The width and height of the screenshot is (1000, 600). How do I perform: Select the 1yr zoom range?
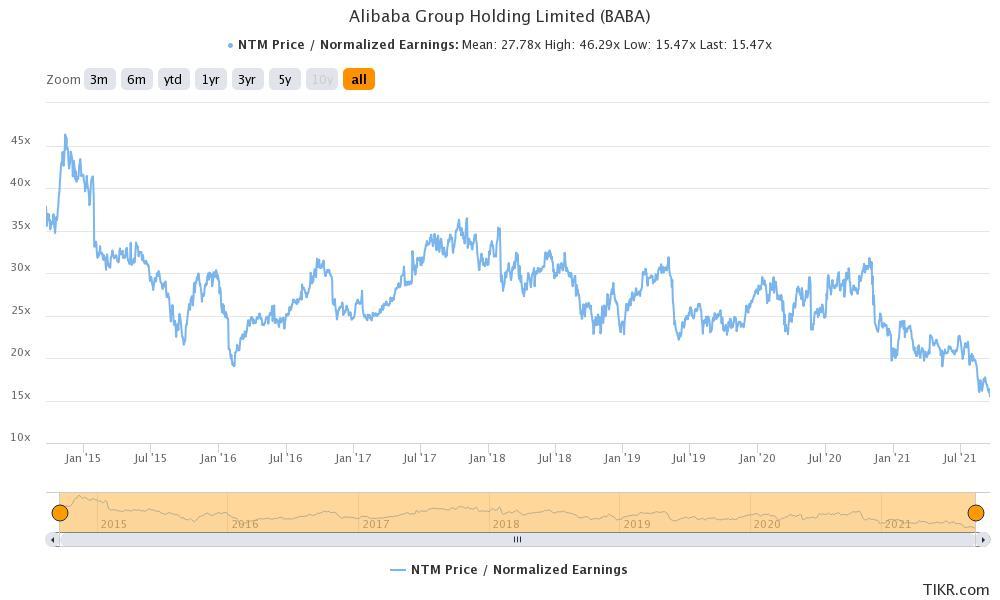(x=210, y=79)
